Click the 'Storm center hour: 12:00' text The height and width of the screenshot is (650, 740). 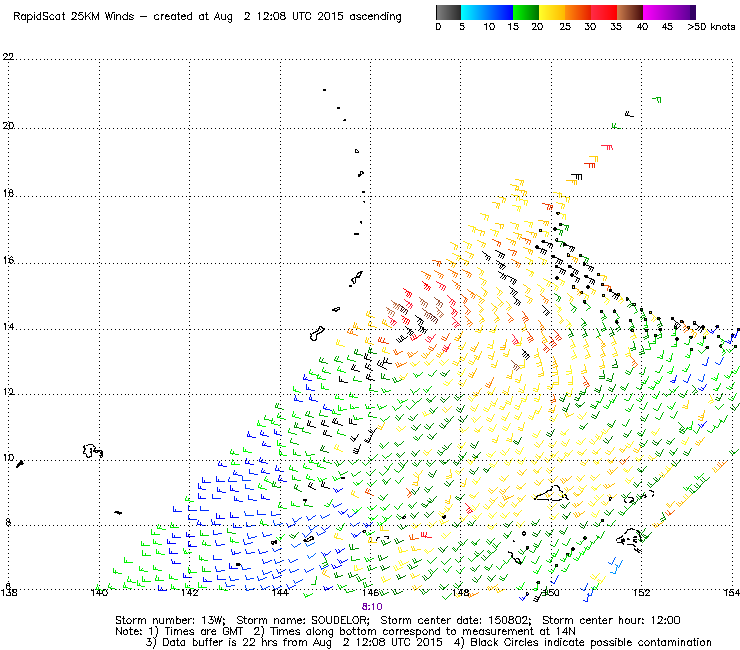coord(611,620)
